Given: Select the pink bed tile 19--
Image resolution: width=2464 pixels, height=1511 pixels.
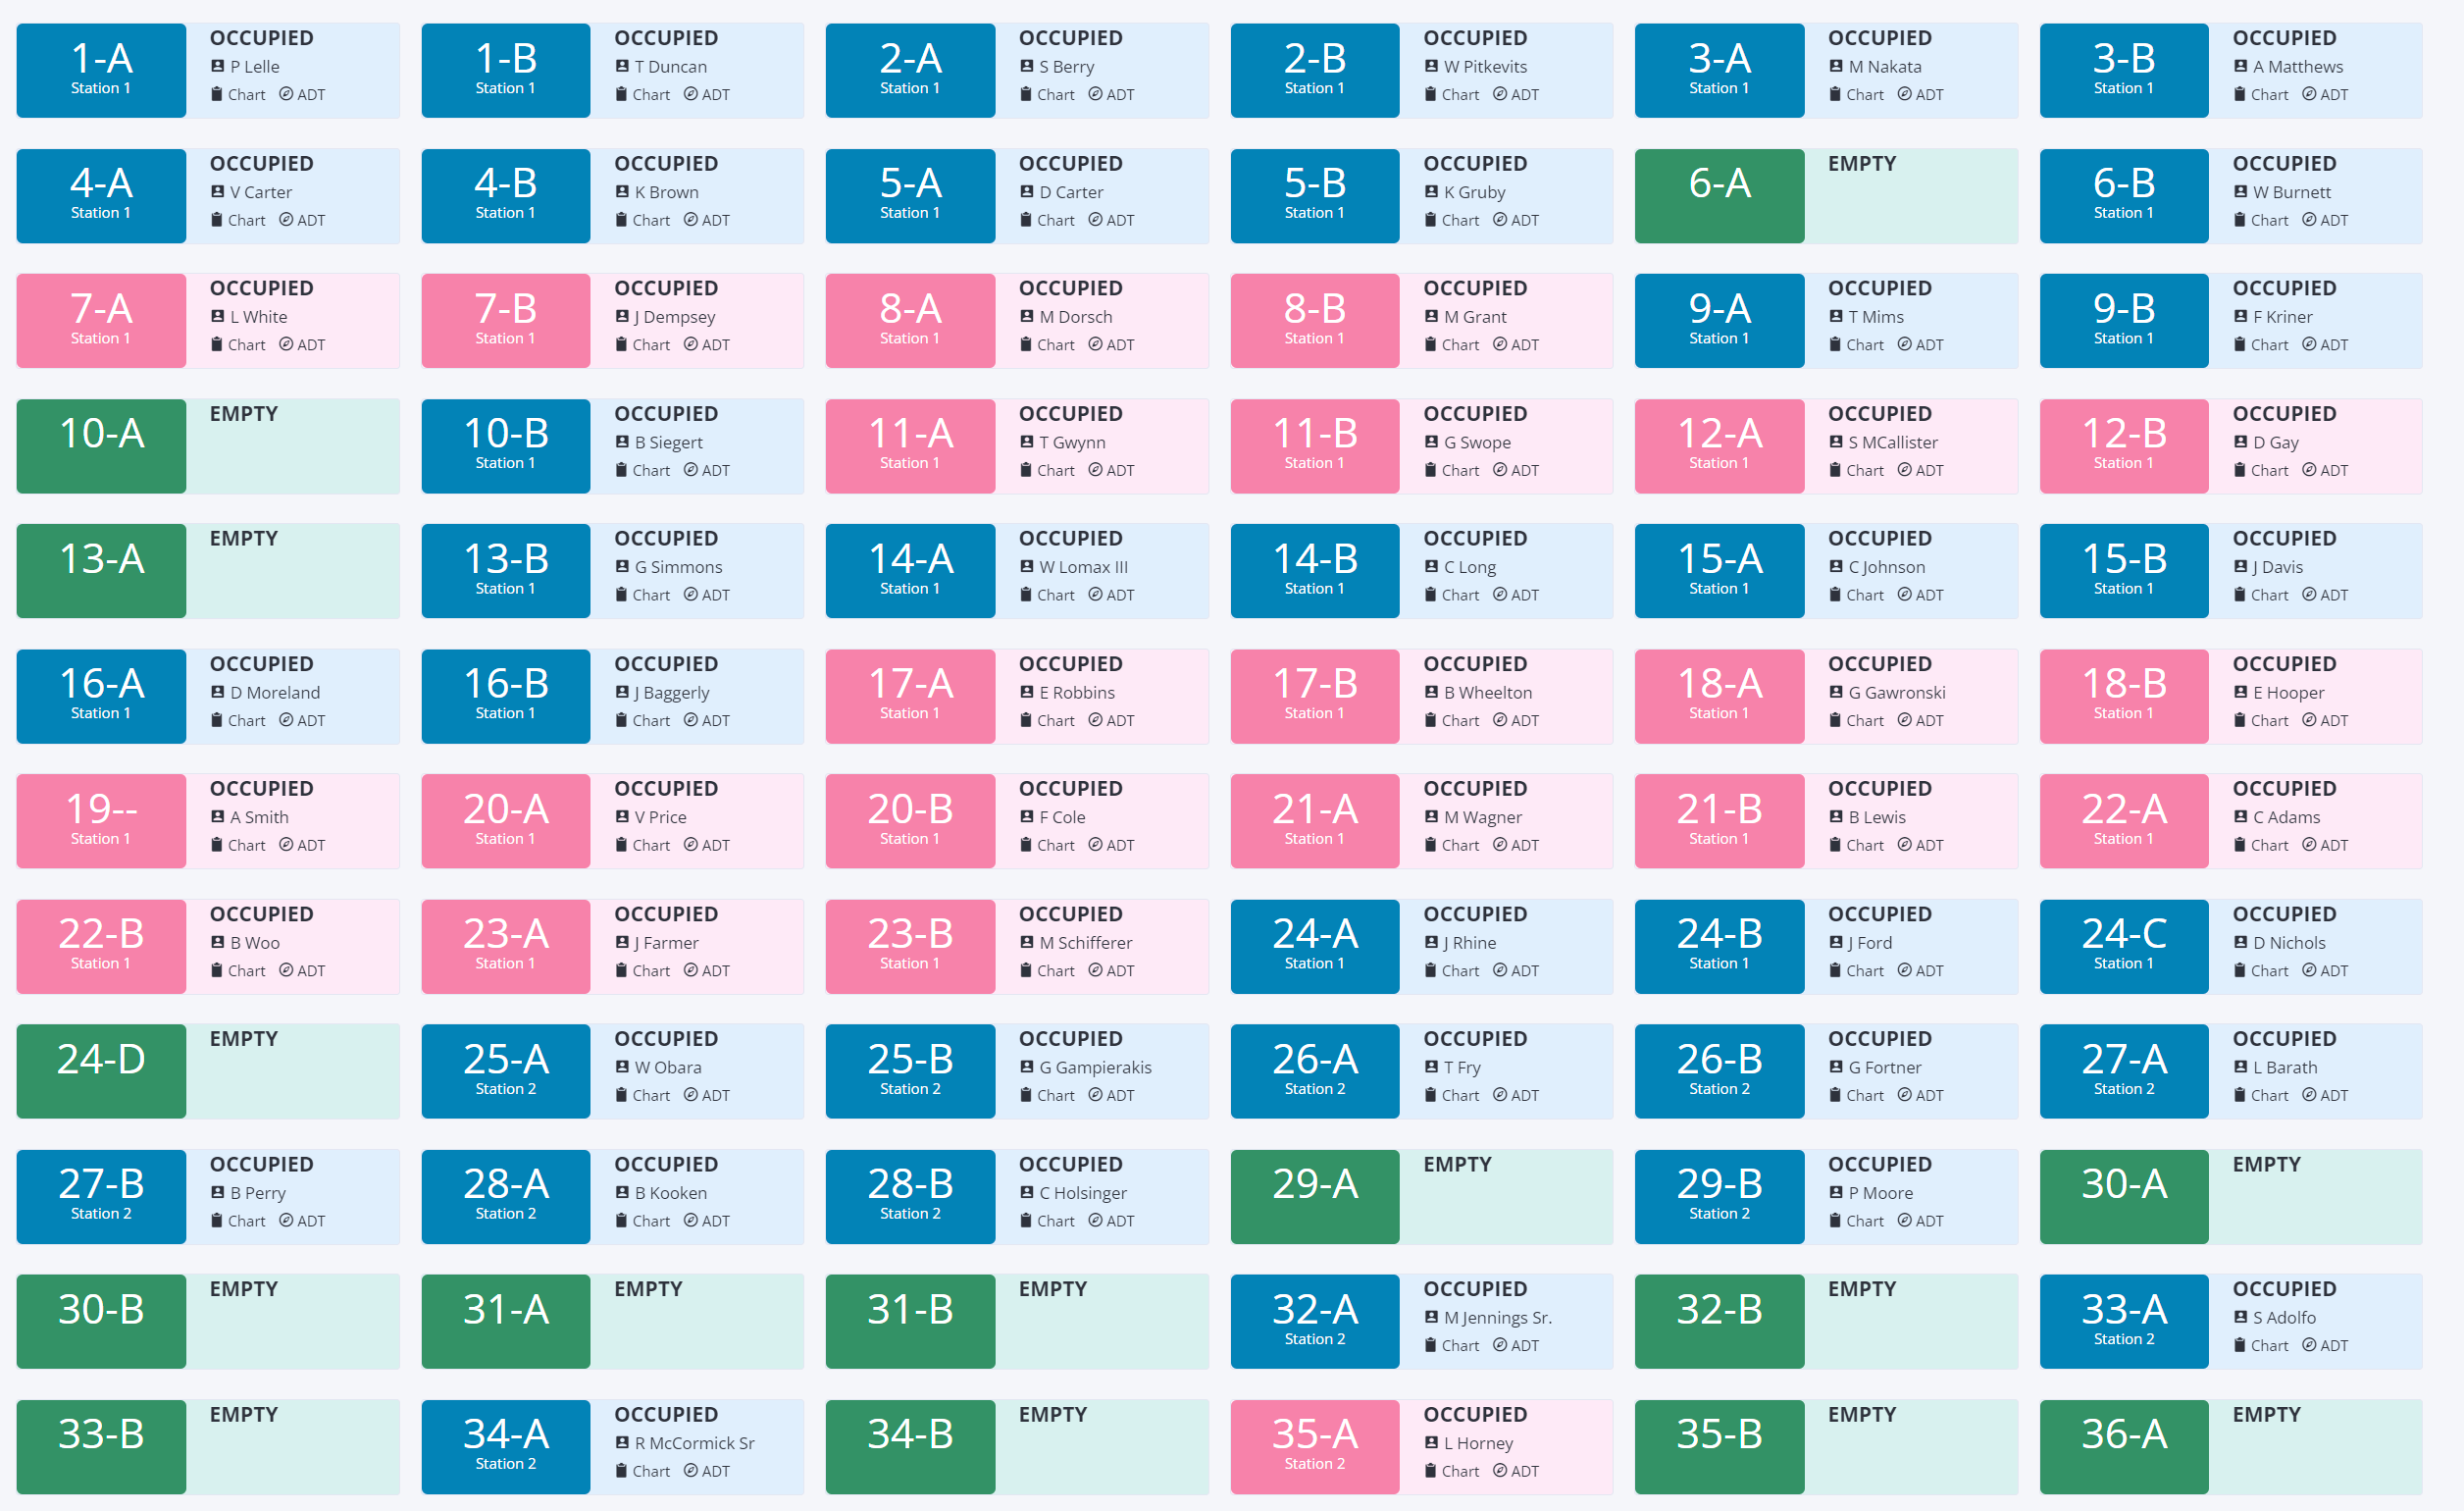Looking at the screenshot, I should click(101, 821).
